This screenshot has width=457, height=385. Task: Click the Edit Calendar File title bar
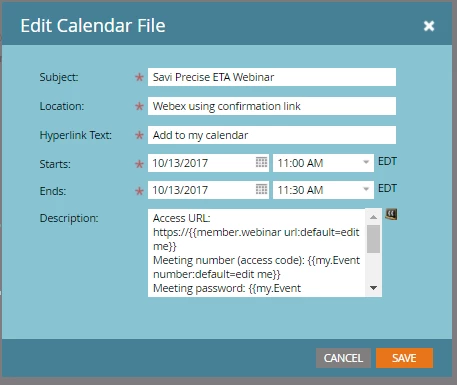coord(227,25)
